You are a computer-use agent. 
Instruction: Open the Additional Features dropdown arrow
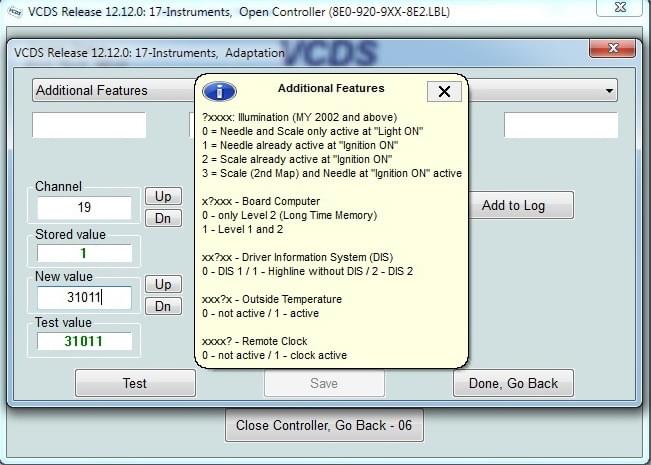click(609, 91)
